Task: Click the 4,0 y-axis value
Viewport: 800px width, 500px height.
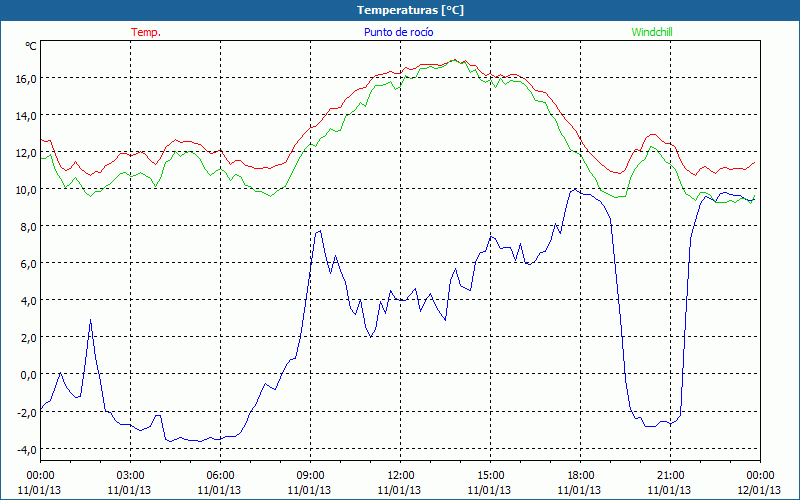Action: [28, 301]
